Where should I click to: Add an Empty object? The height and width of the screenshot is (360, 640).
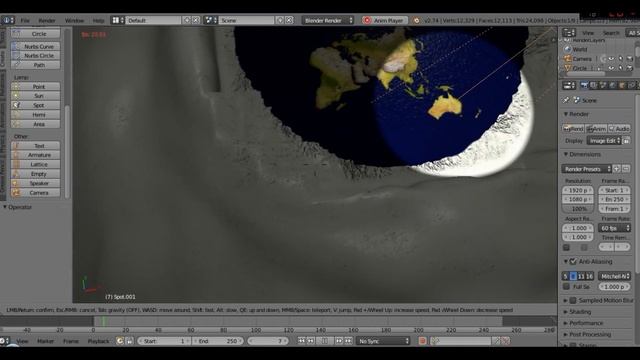(36, 174)
